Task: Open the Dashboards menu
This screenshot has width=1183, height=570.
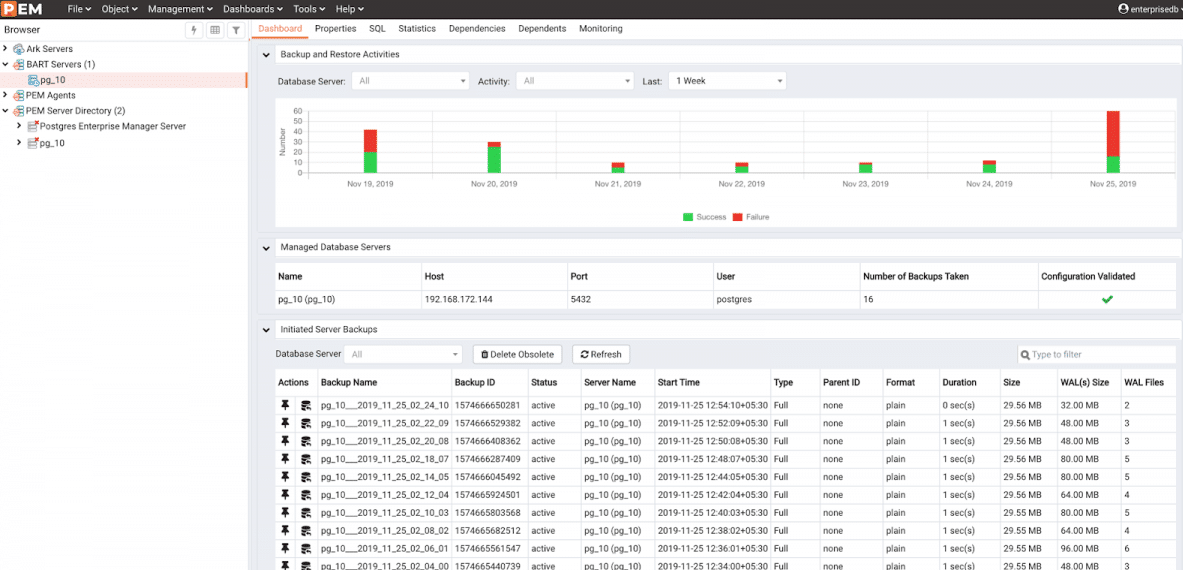Action: click(253, 9)
